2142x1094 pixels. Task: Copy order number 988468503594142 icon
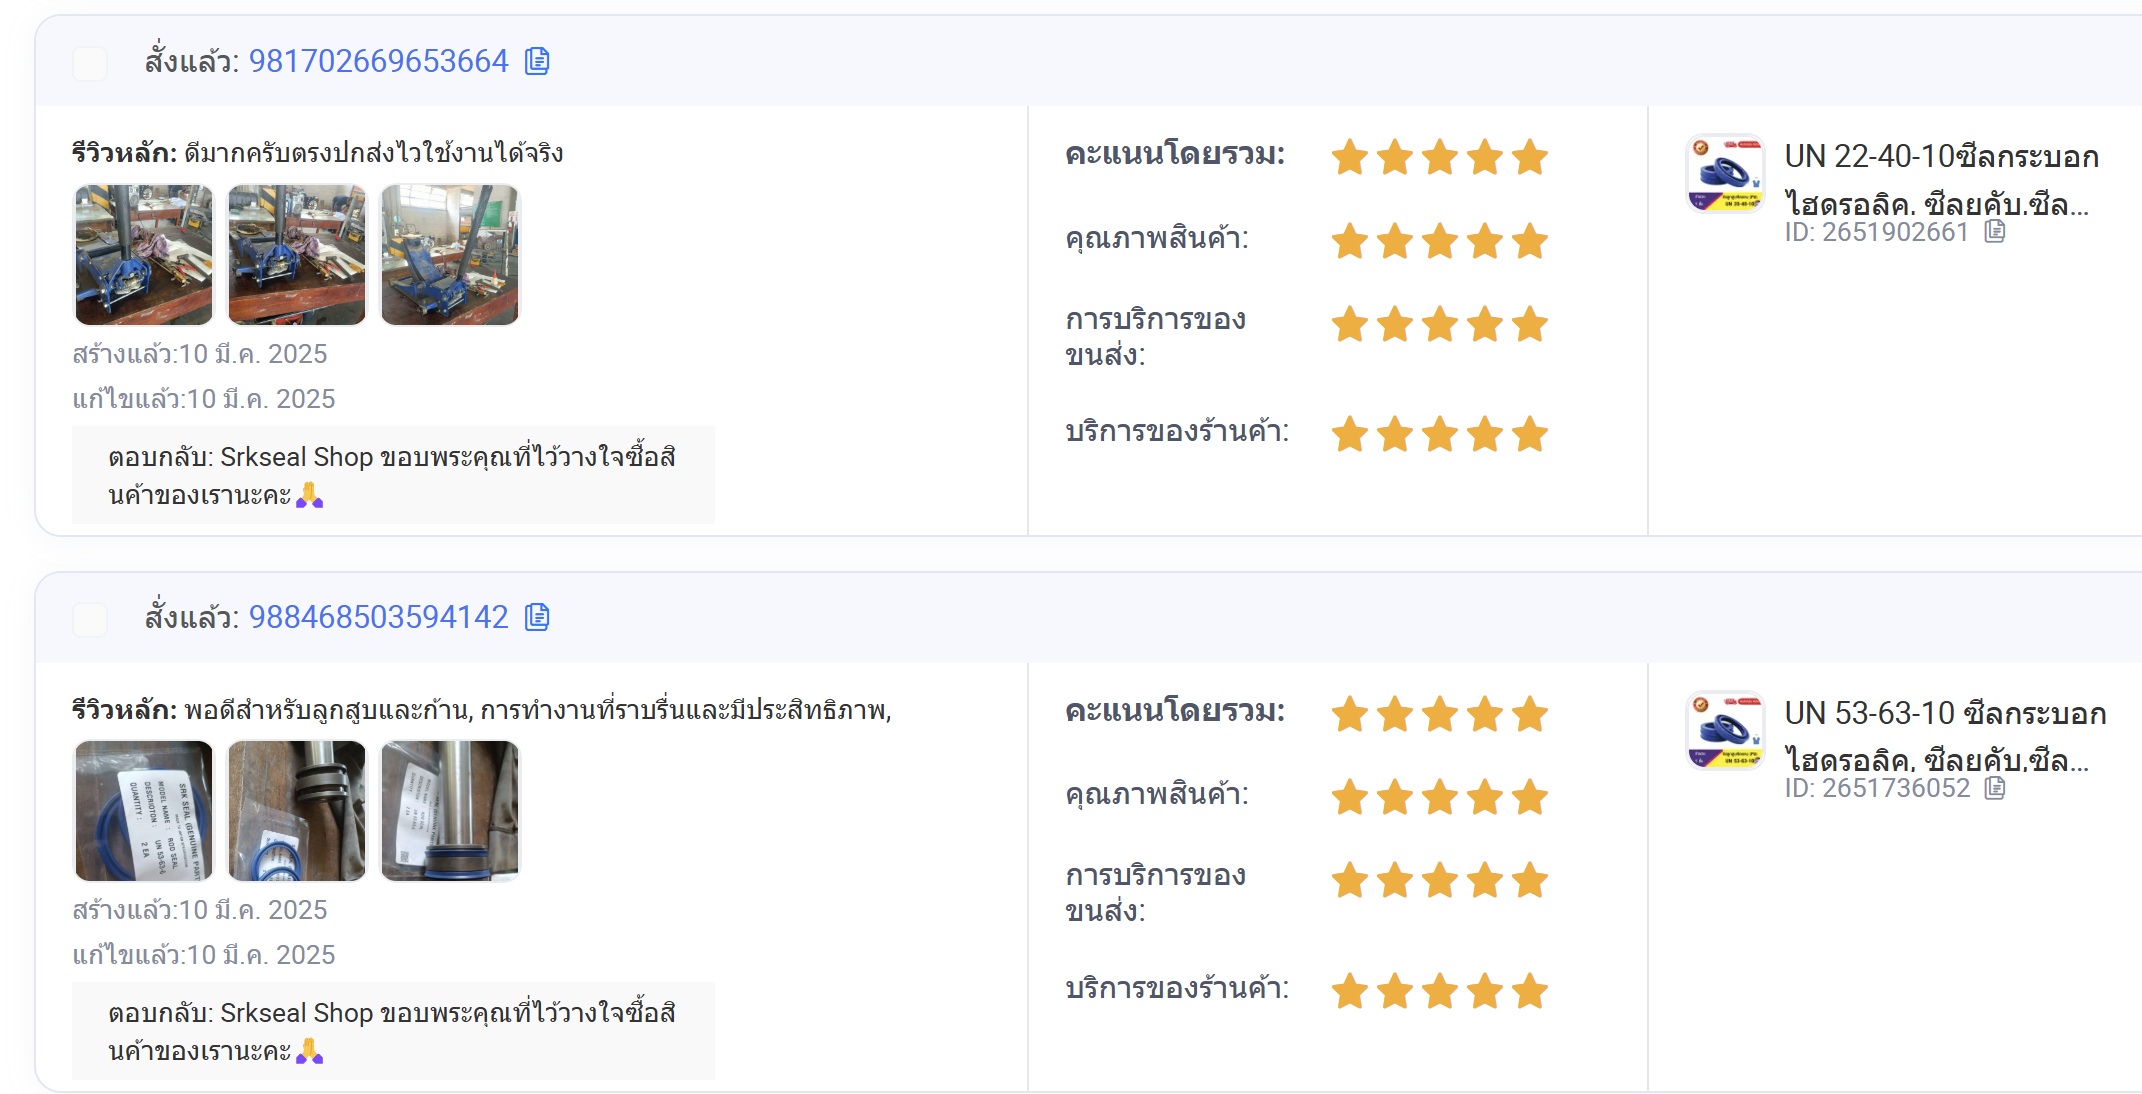[537, 618]
